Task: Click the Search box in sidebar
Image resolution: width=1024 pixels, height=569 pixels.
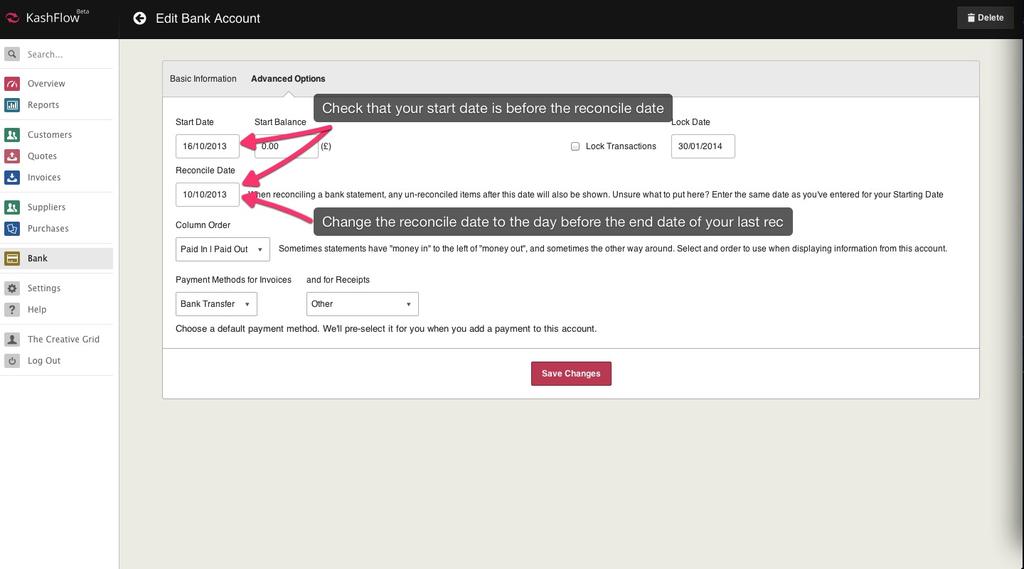Action: (65, 54)
